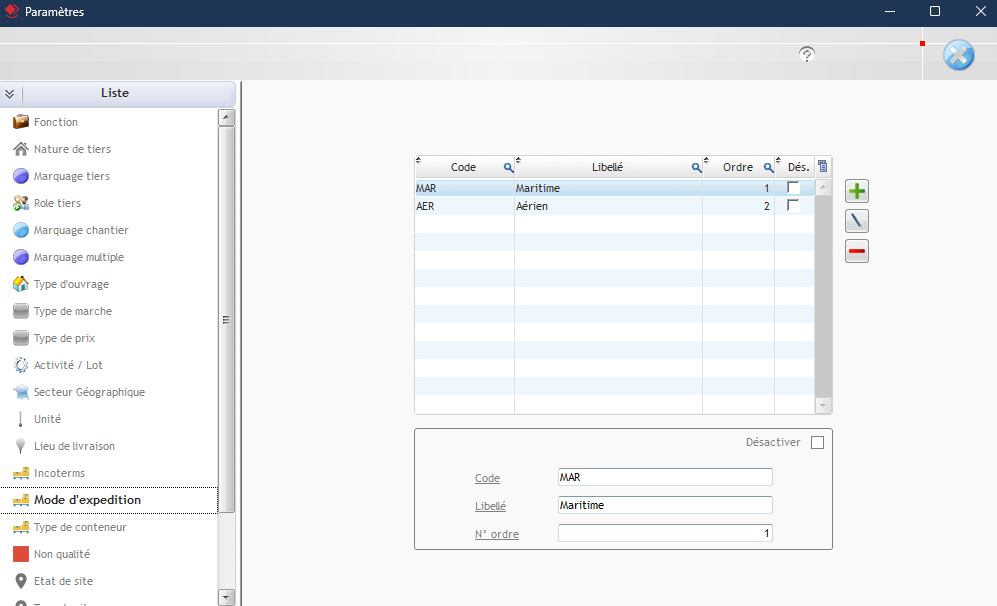
Task: Enable the Désactiver checkbox
Action: tap(817, 442)
